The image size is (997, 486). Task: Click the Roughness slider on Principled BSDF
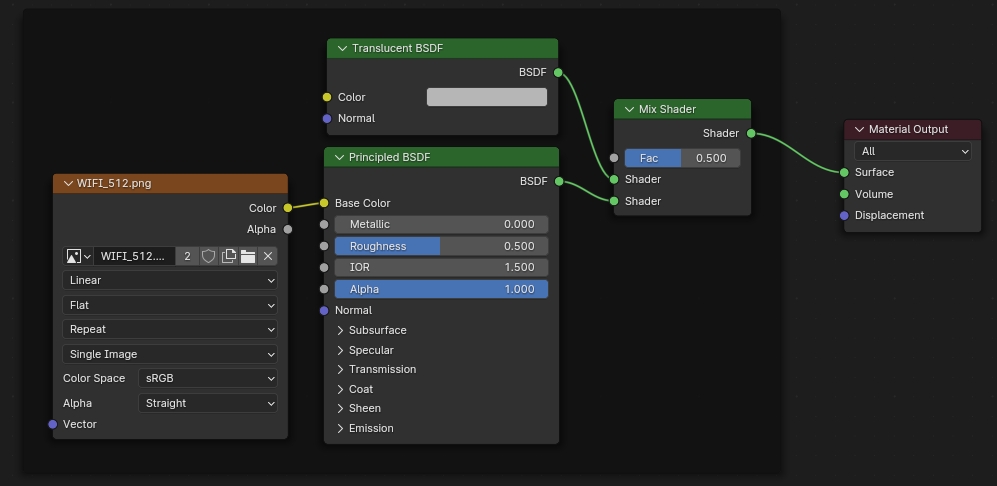pos(441,246)
